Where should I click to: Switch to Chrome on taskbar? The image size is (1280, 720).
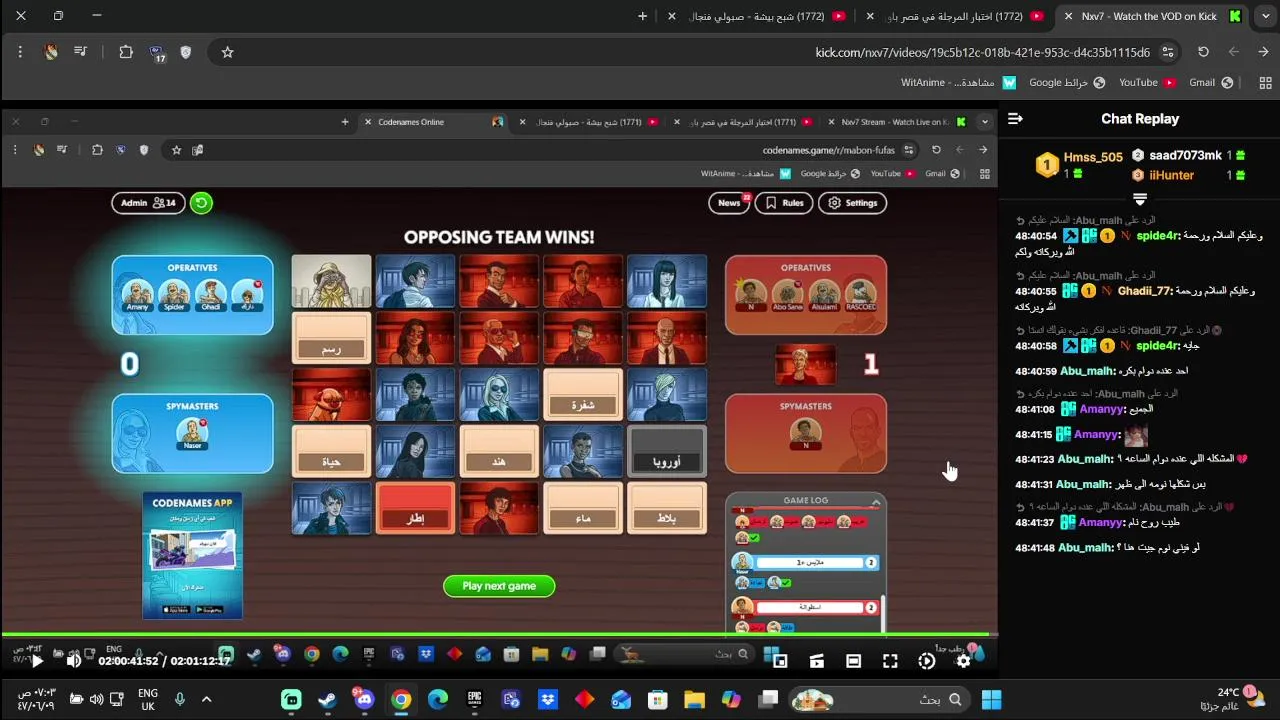coord(401,699)
